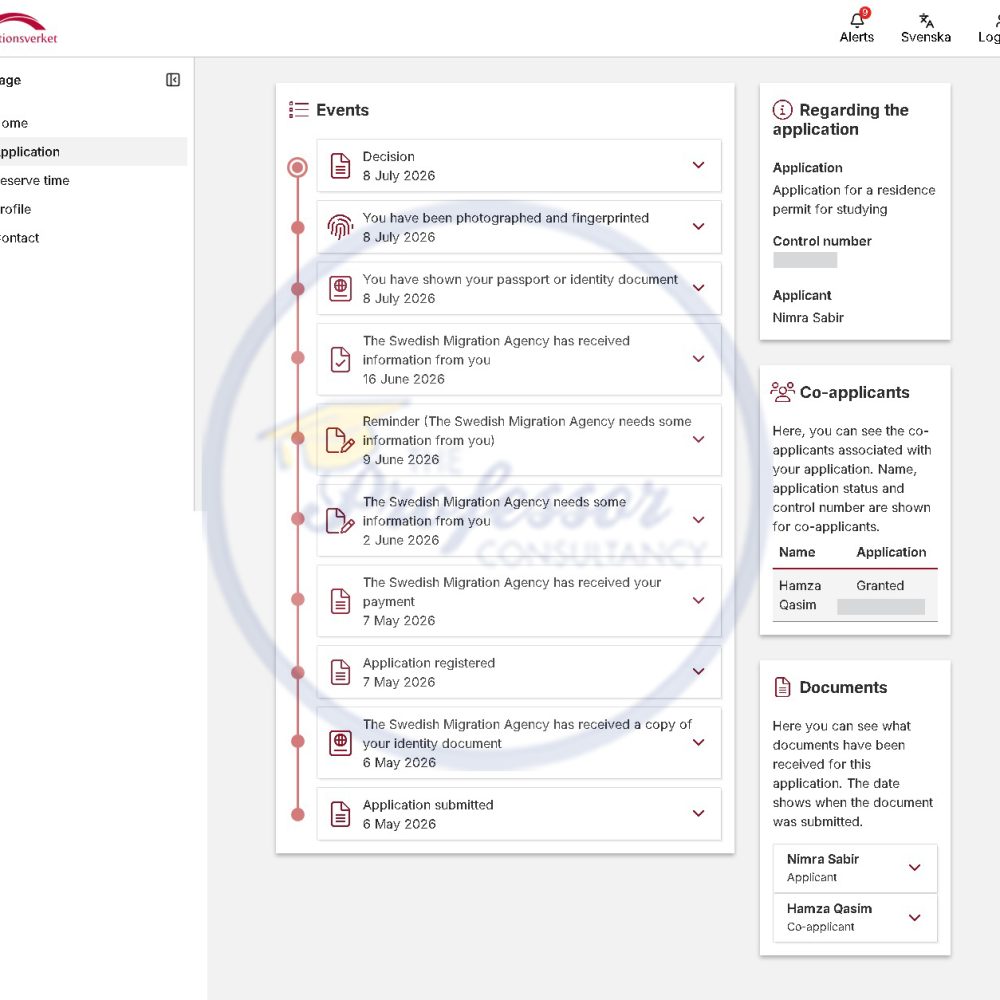Expand the identity document copy received event
The height and width of the screenshot is (1000, 1000).
[698, 742]
